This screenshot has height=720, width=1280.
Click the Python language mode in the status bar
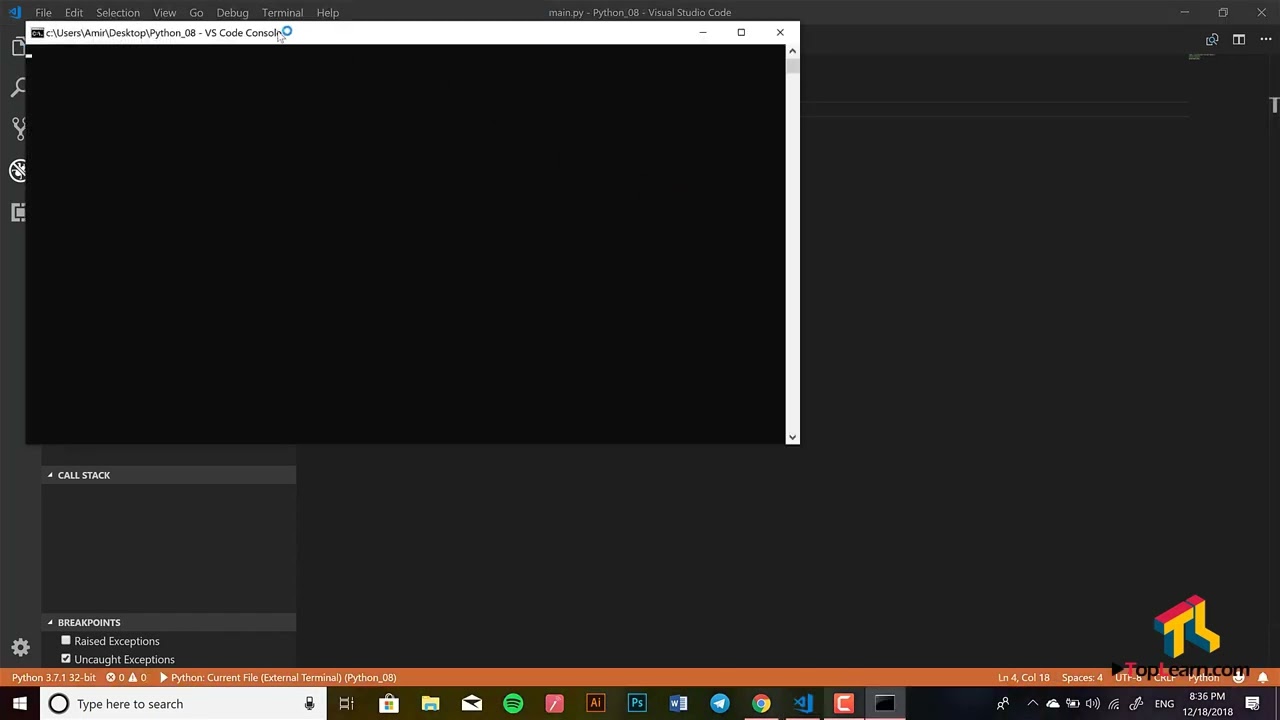[x=1203, y=678]
